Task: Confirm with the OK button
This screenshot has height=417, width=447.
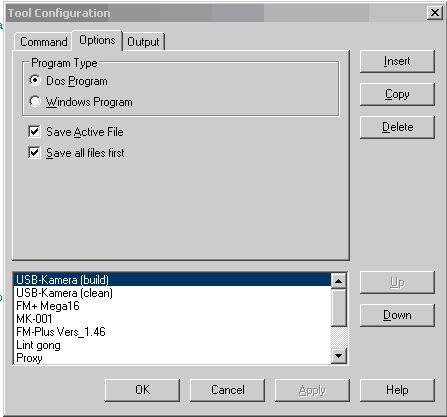Action: [142, 390]
